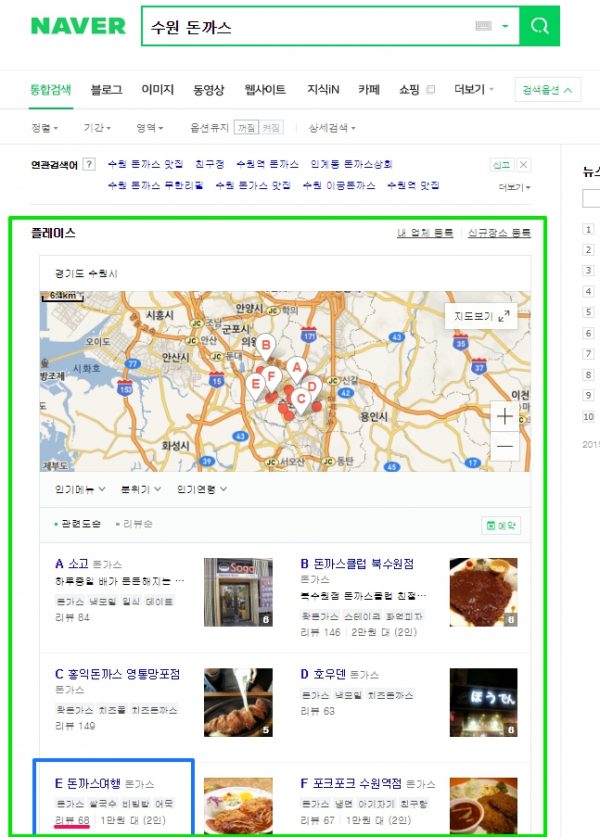Screen dimensions: 600x837
Task: Click the 신규장소 등록 link
Action: point(499,233)
